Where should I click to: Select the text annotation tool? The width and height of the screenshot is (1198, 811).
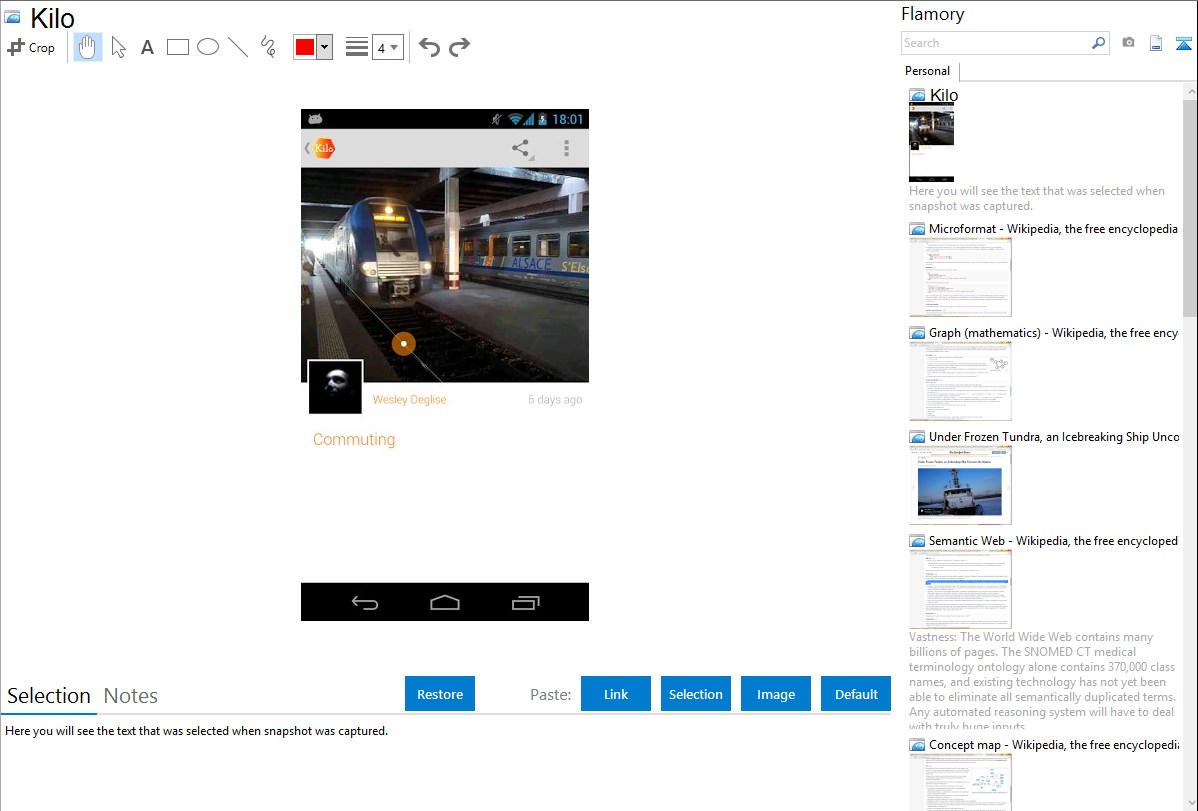point(147,47)
